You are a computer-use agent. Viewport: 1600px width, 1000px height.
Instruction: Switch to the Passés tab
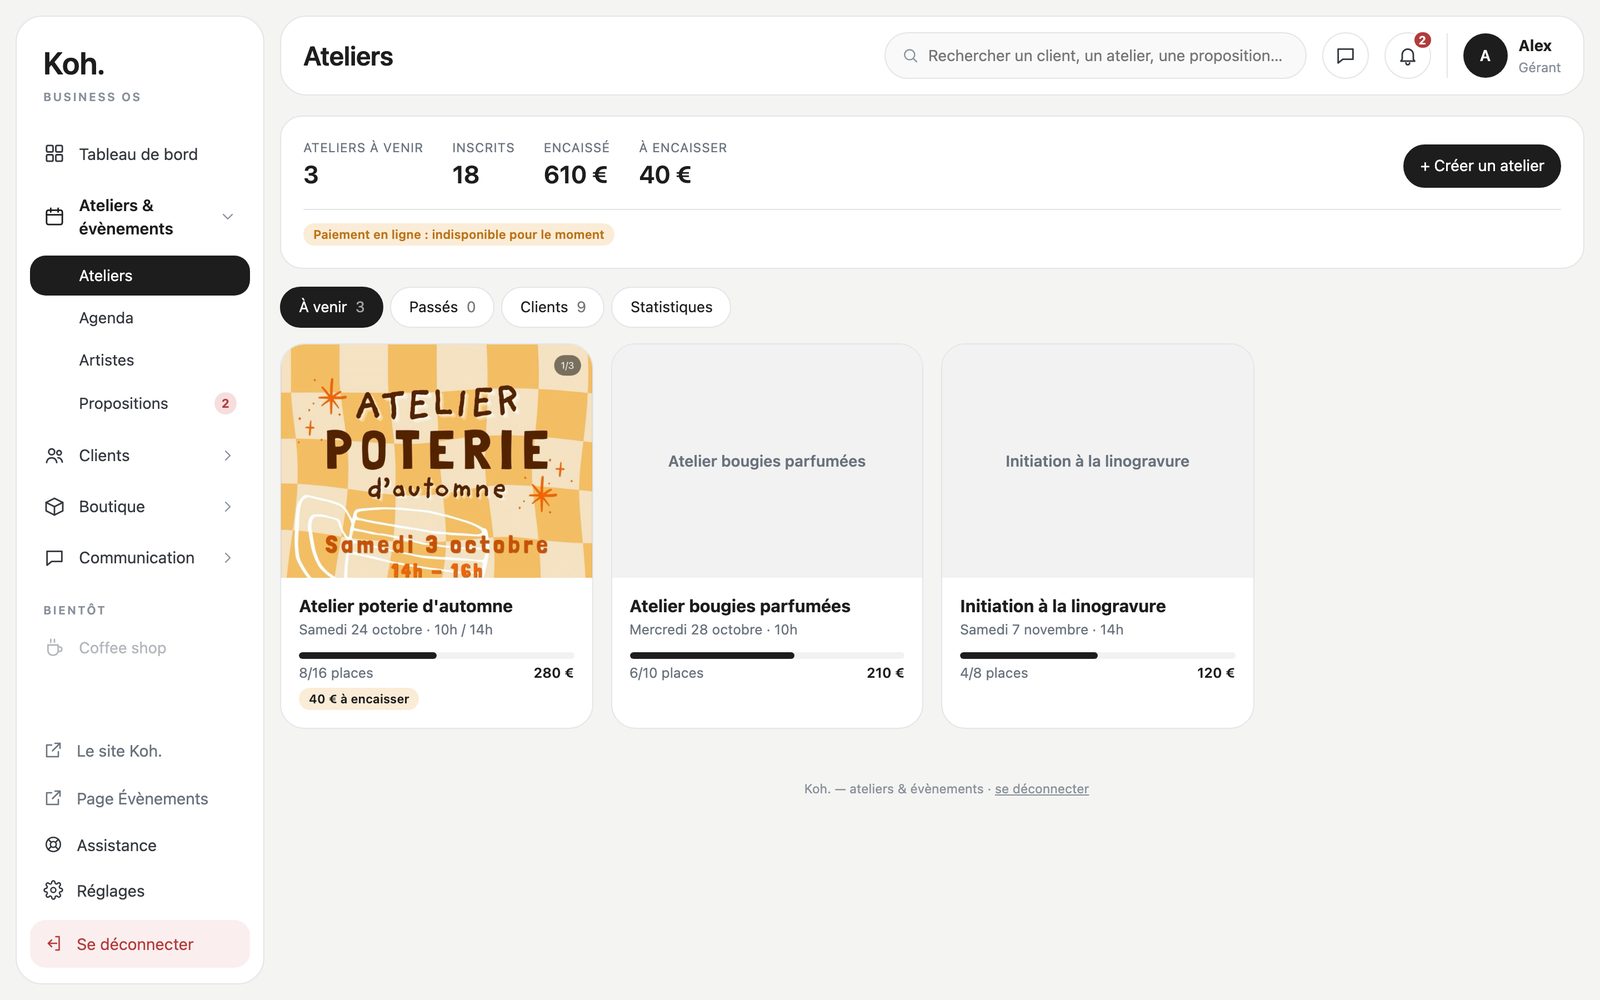442,307
